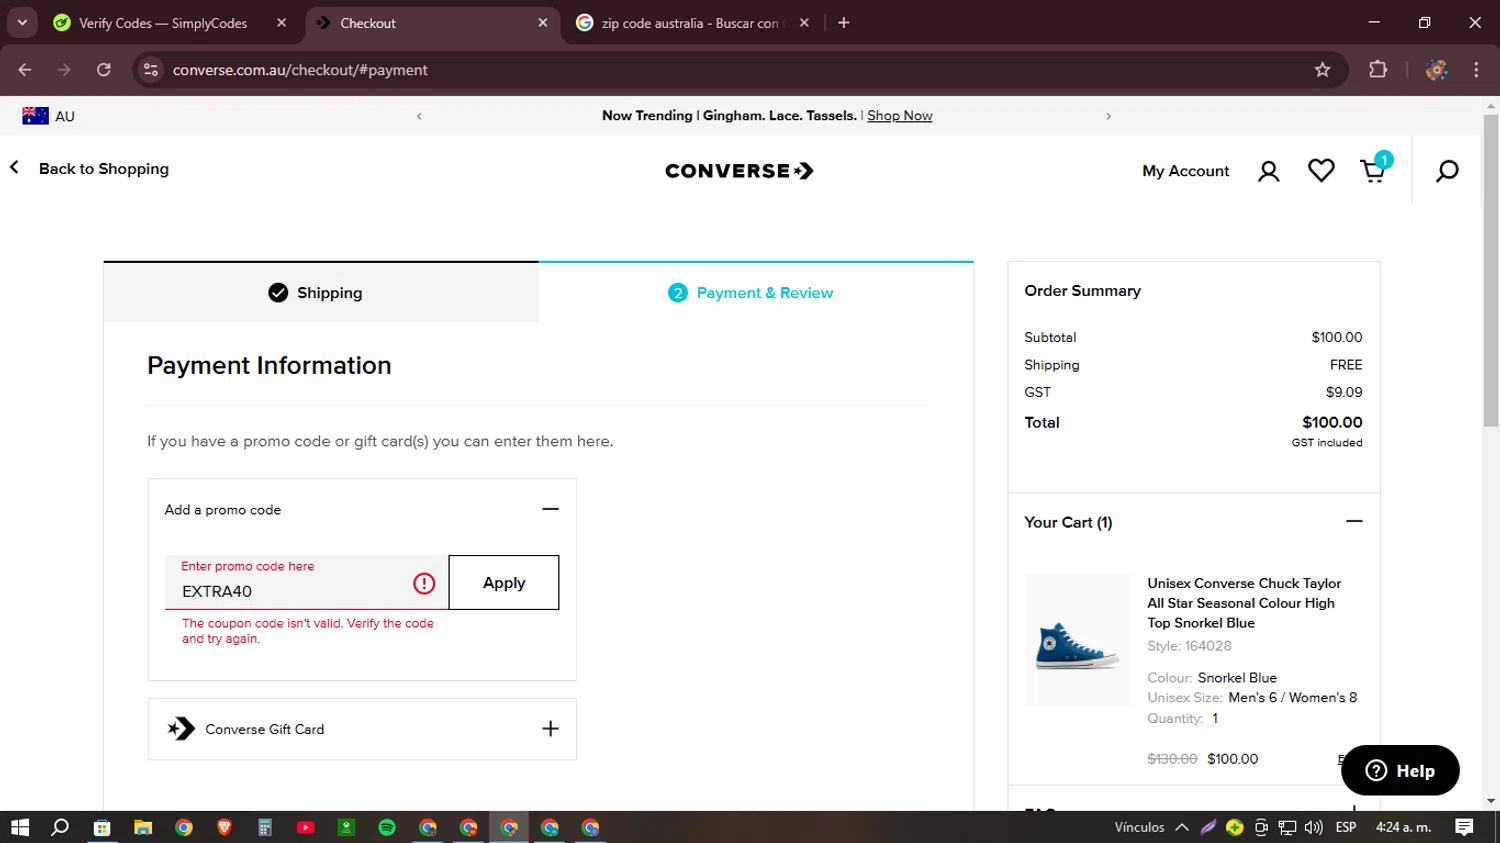Open YouTube app from taskbar

tap(306, 827)
